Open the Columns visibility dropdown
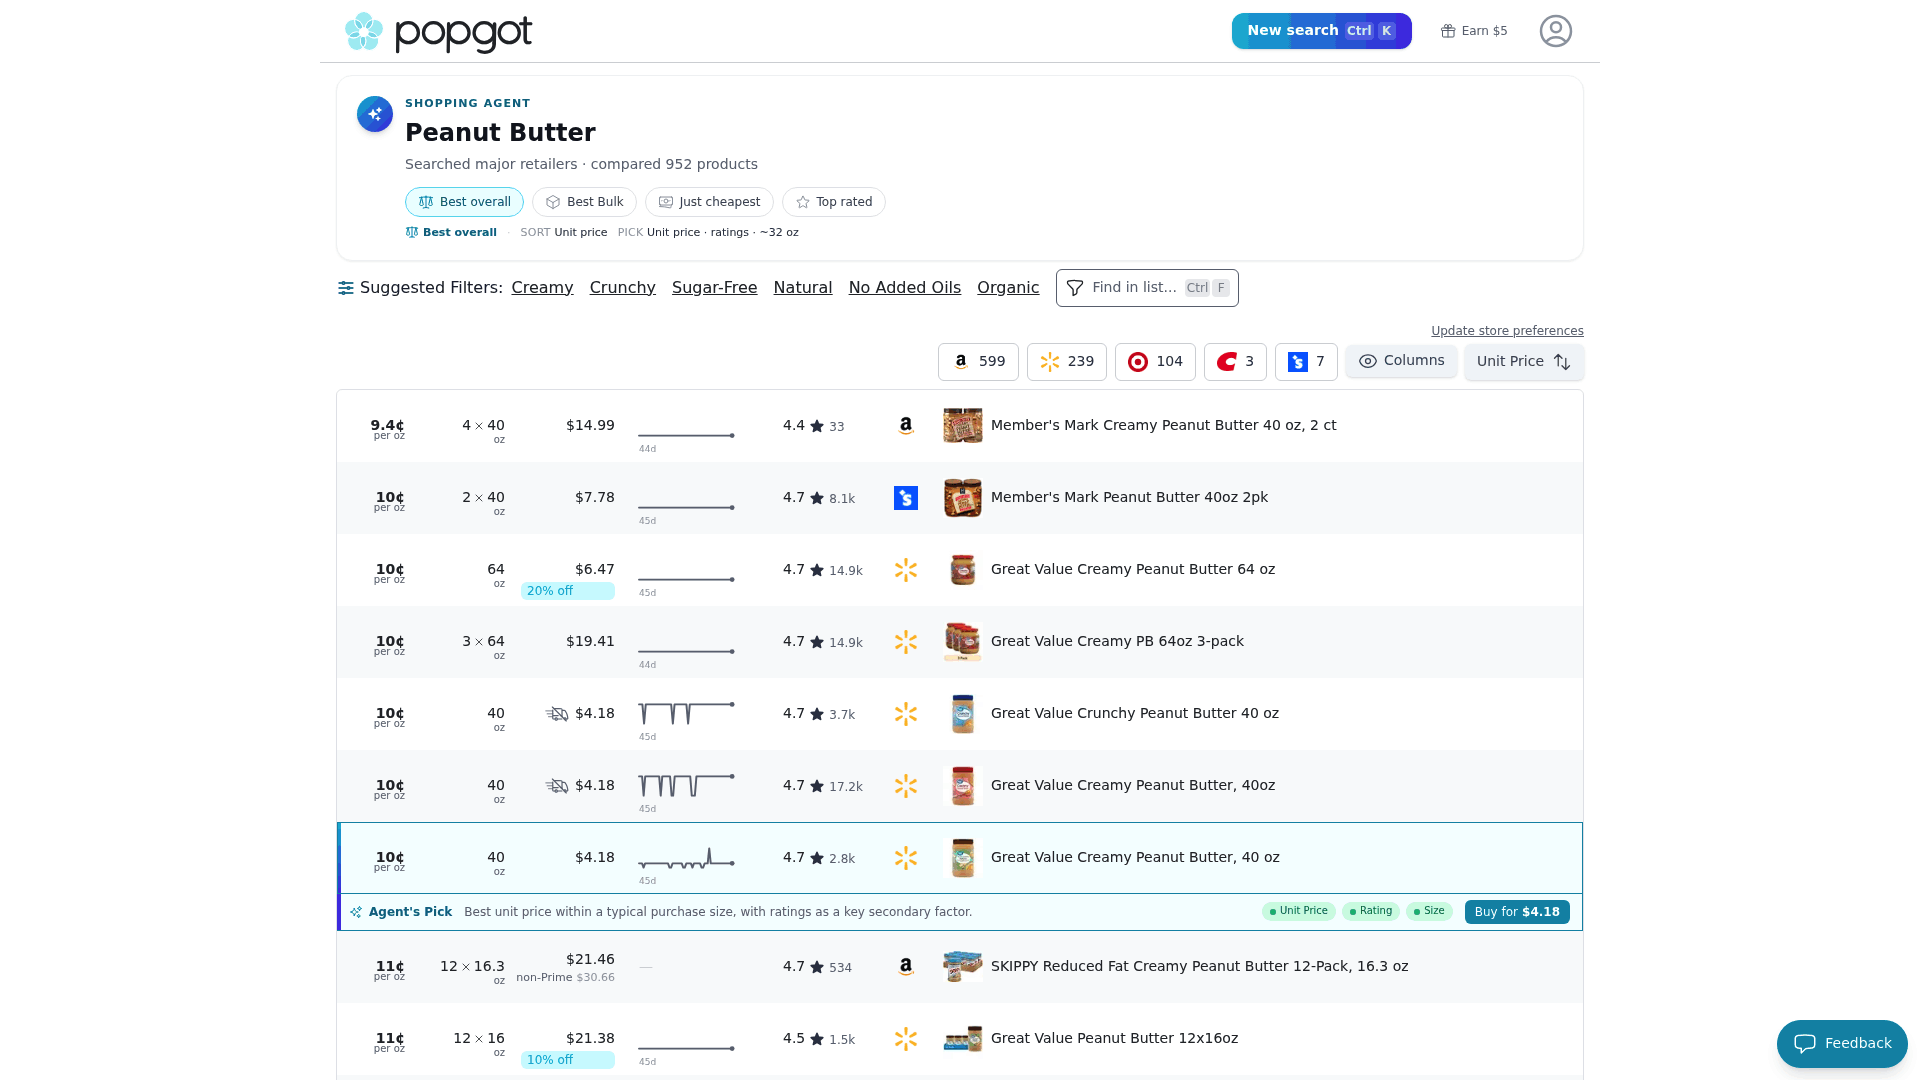 pos(1401,361)
